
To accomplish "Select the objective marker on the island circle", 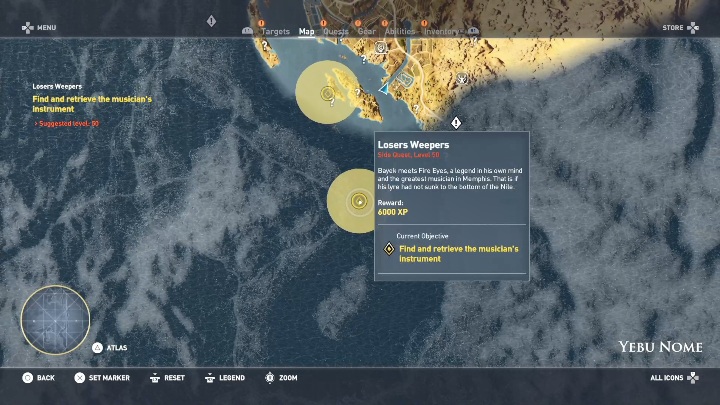I will click(x=327, y=94).
